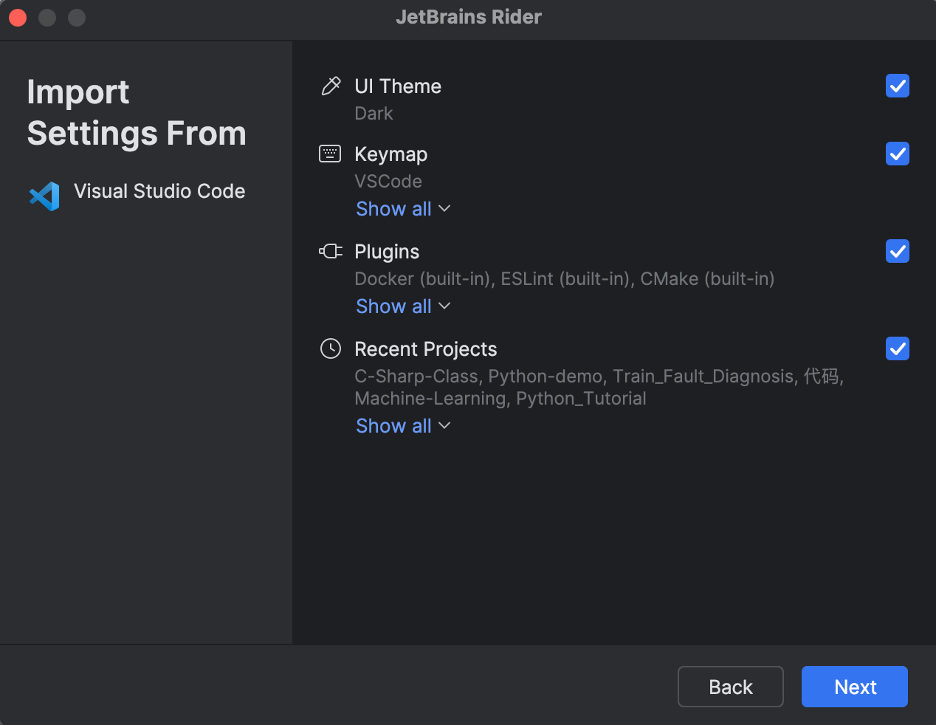Click the Keymap keyboard icon
Screen dimensions: 936x726
pyautogui.click(x=330, y=153)
